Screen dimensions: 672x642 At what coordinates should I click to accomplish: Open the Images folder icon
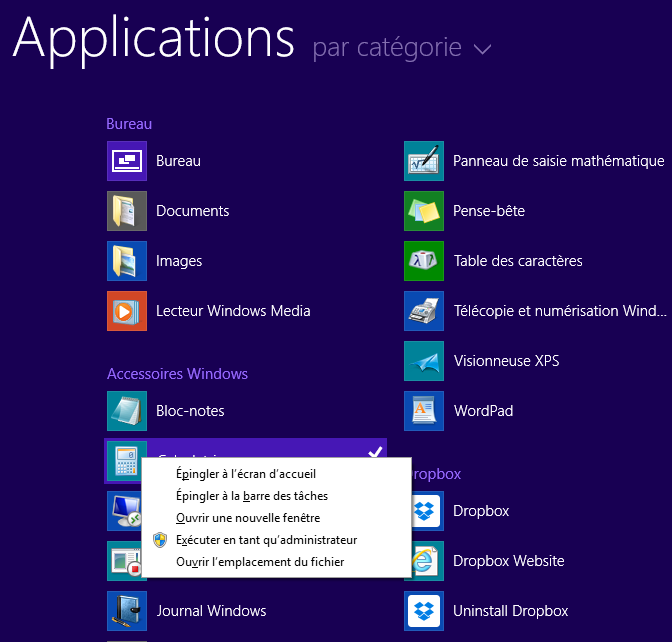click(x=127, y=261)
